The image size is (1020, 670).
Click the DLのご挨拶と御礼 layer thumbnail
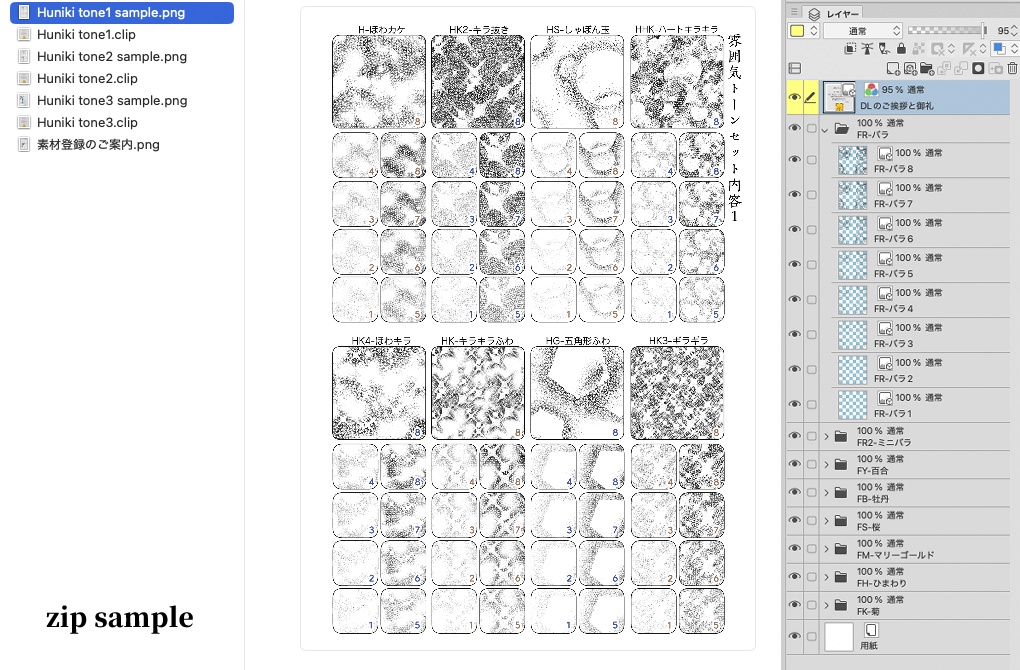839,98
